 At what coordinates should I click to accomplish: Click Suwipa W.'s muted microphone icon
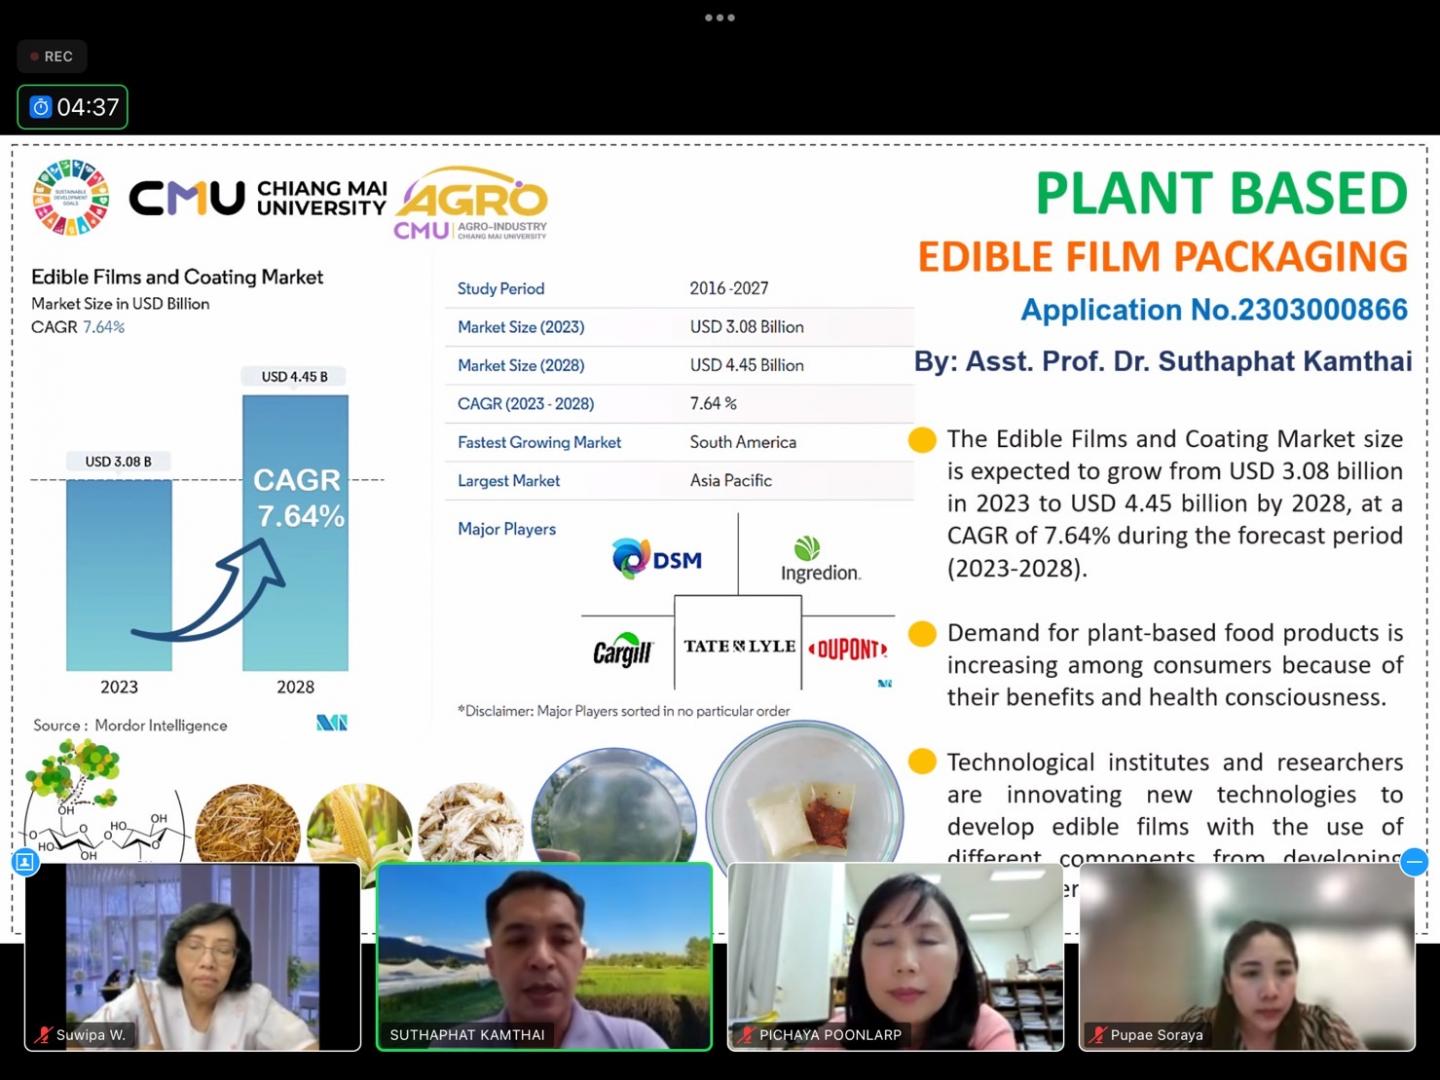click(x=43, y=1035)
